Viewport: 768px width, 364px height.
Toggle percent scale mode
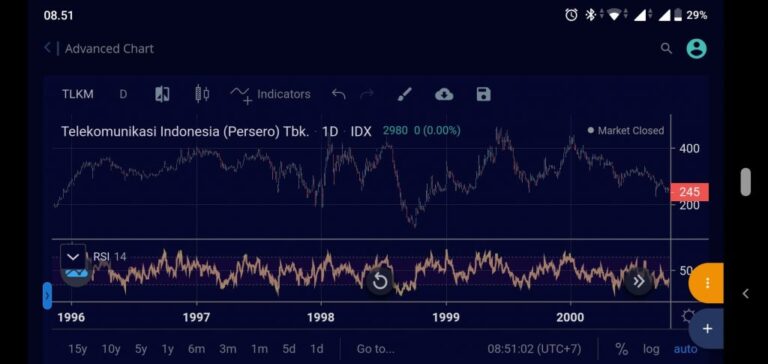(622, 349)
